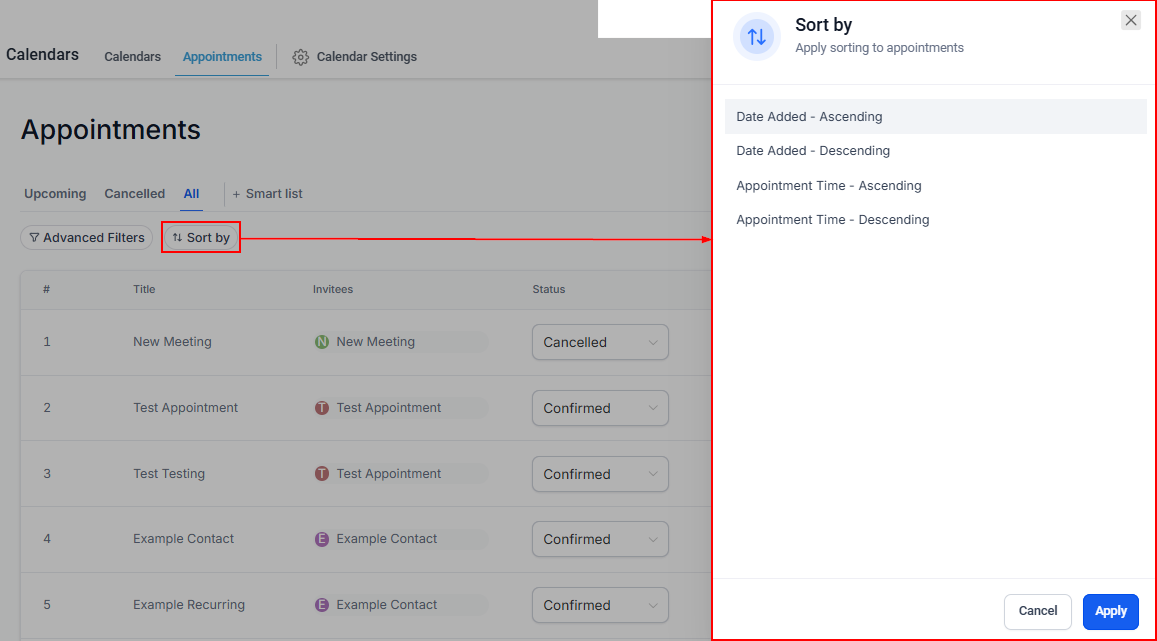Expand status dropdown for Test Appointment row
Image resolution: width=1157 pixels, height=641 pixels.
(600, 408)
